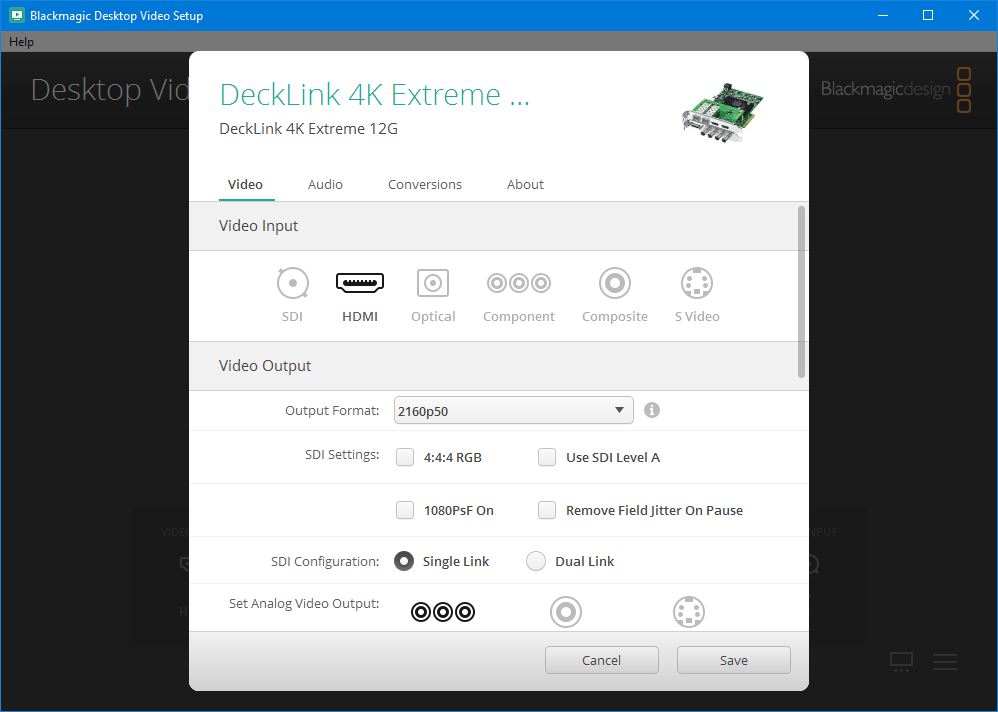Set analog output to S Video icon

[x=689, y=612]
